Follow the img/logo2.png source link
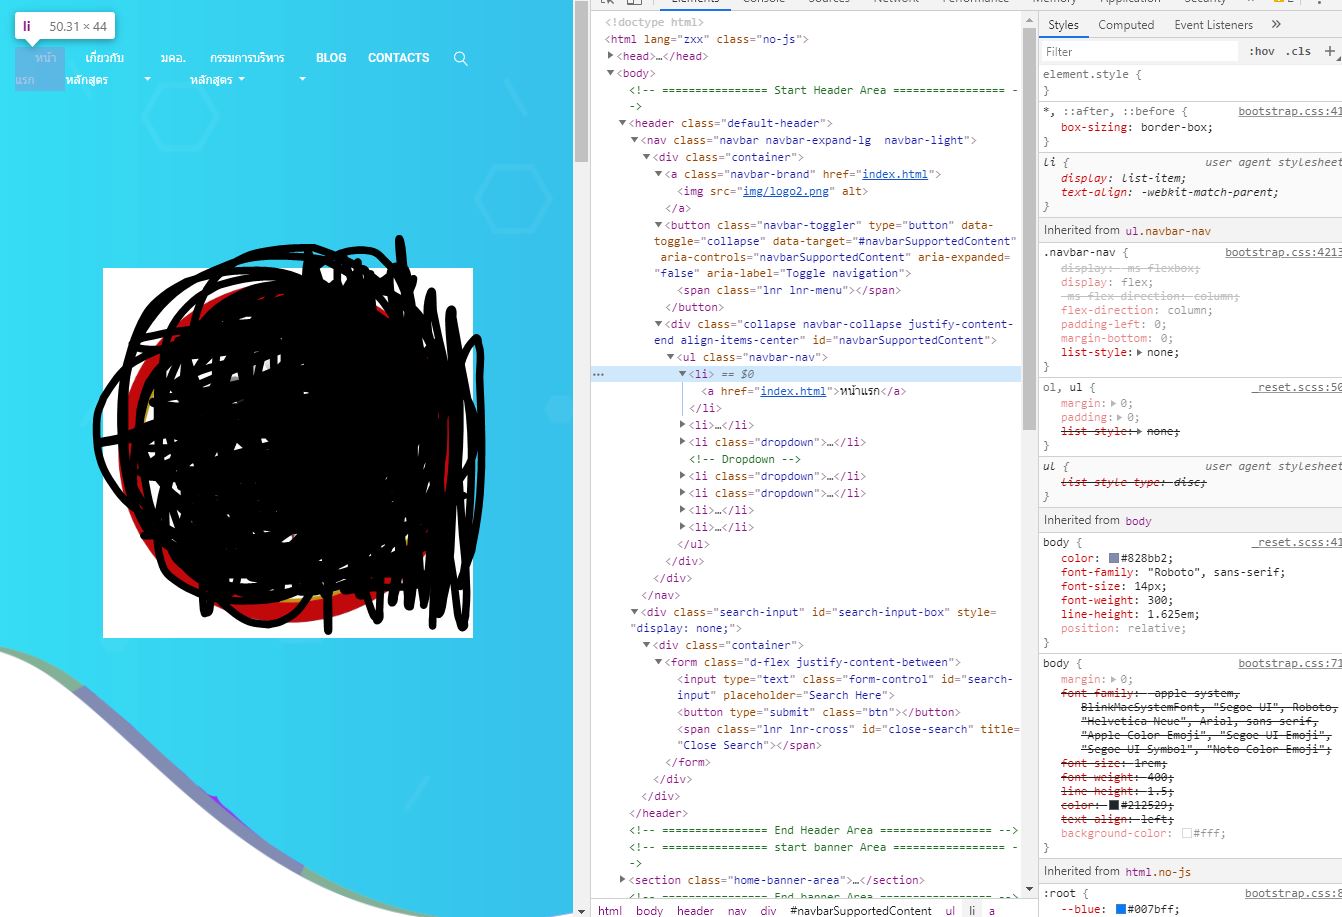Image resolution: width=1342 pixels, height=917 pixels. pyautogui.click(x=786, y=191)
